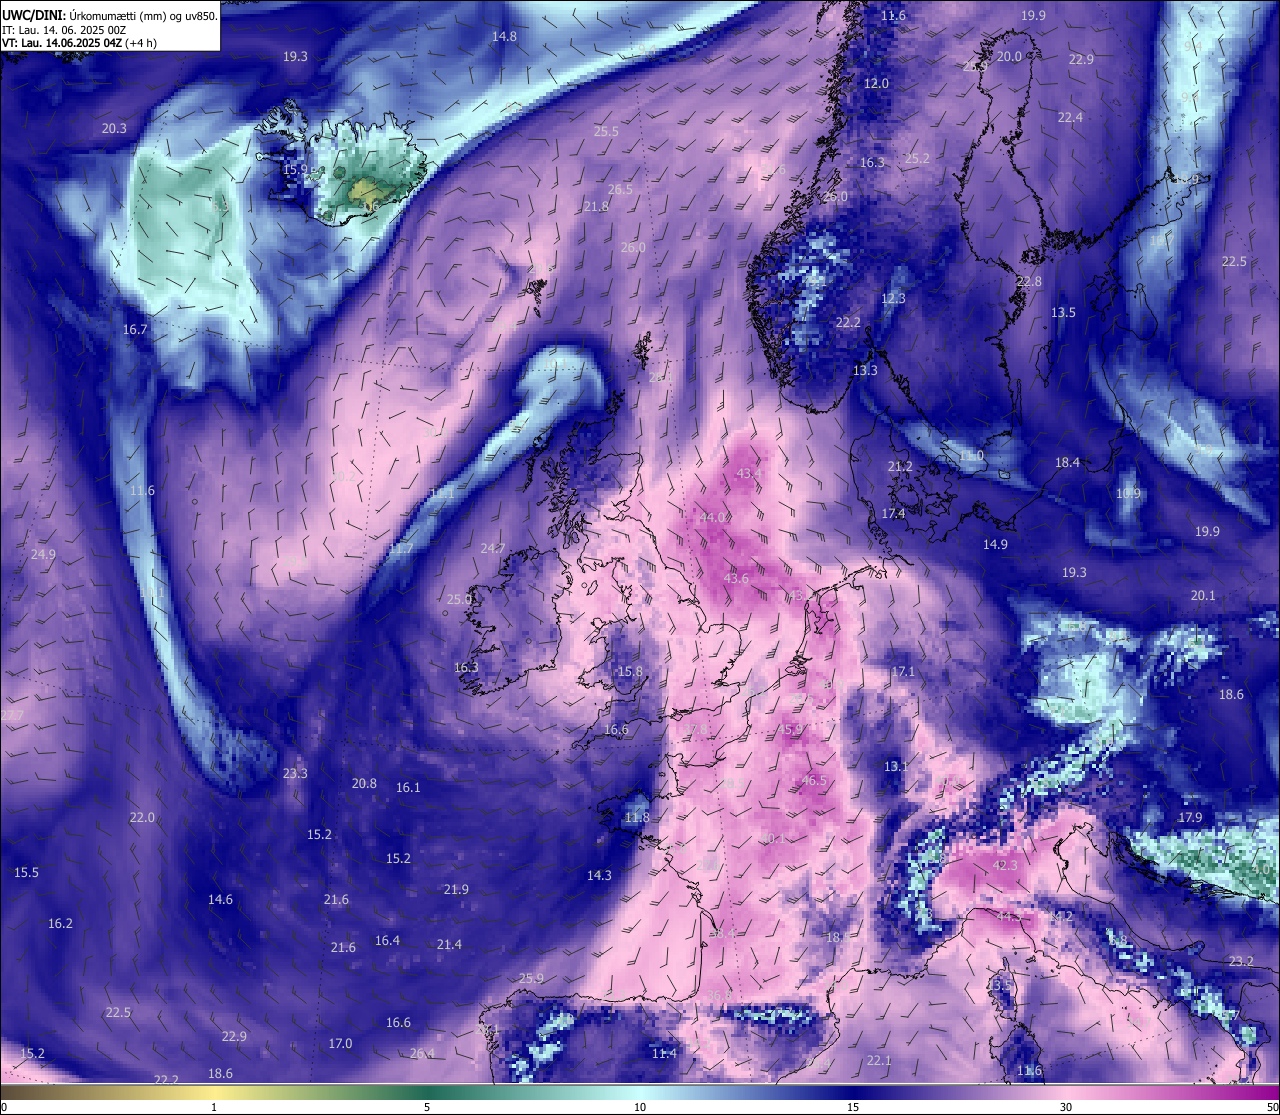Click the 17.9 value label
The height and width of the screenshot is (1115, 1280).
tap(1190, 817)
